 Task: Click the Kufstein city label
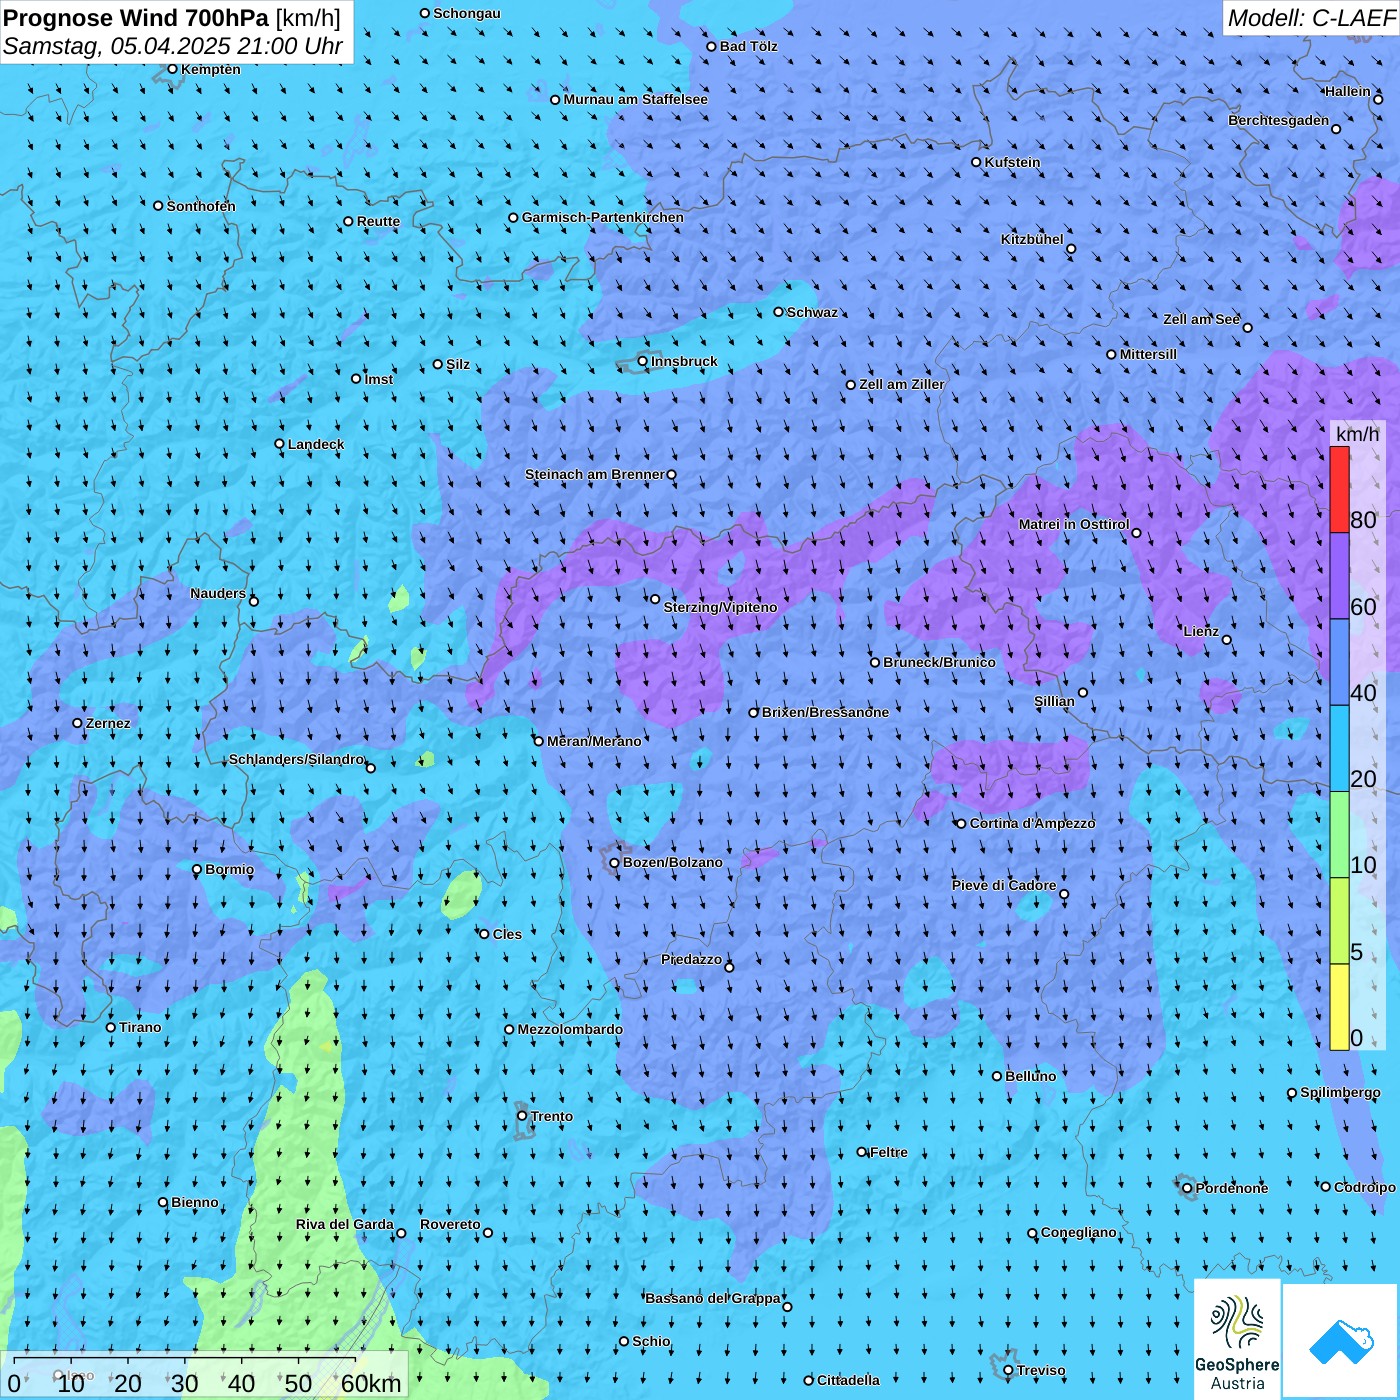(1012, 162)
